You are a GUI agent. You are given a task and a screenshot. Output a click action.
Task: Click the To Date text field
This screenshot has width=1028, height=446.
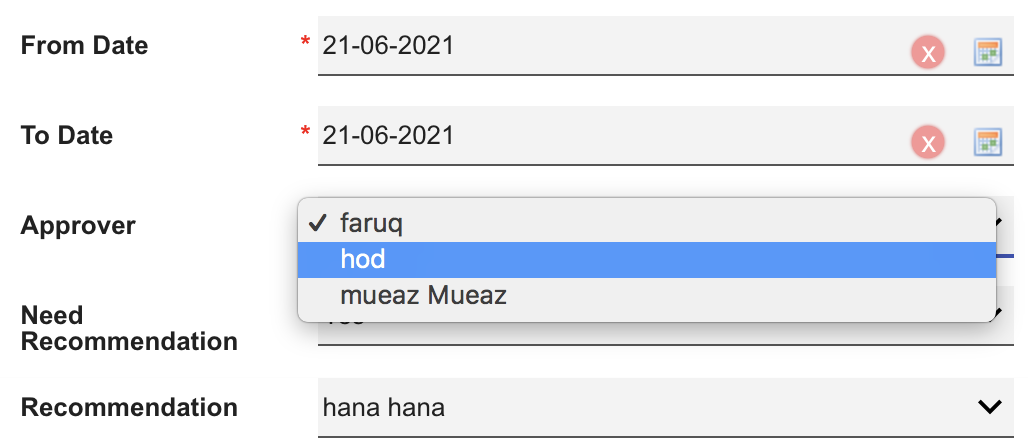(x=600, y=136)
